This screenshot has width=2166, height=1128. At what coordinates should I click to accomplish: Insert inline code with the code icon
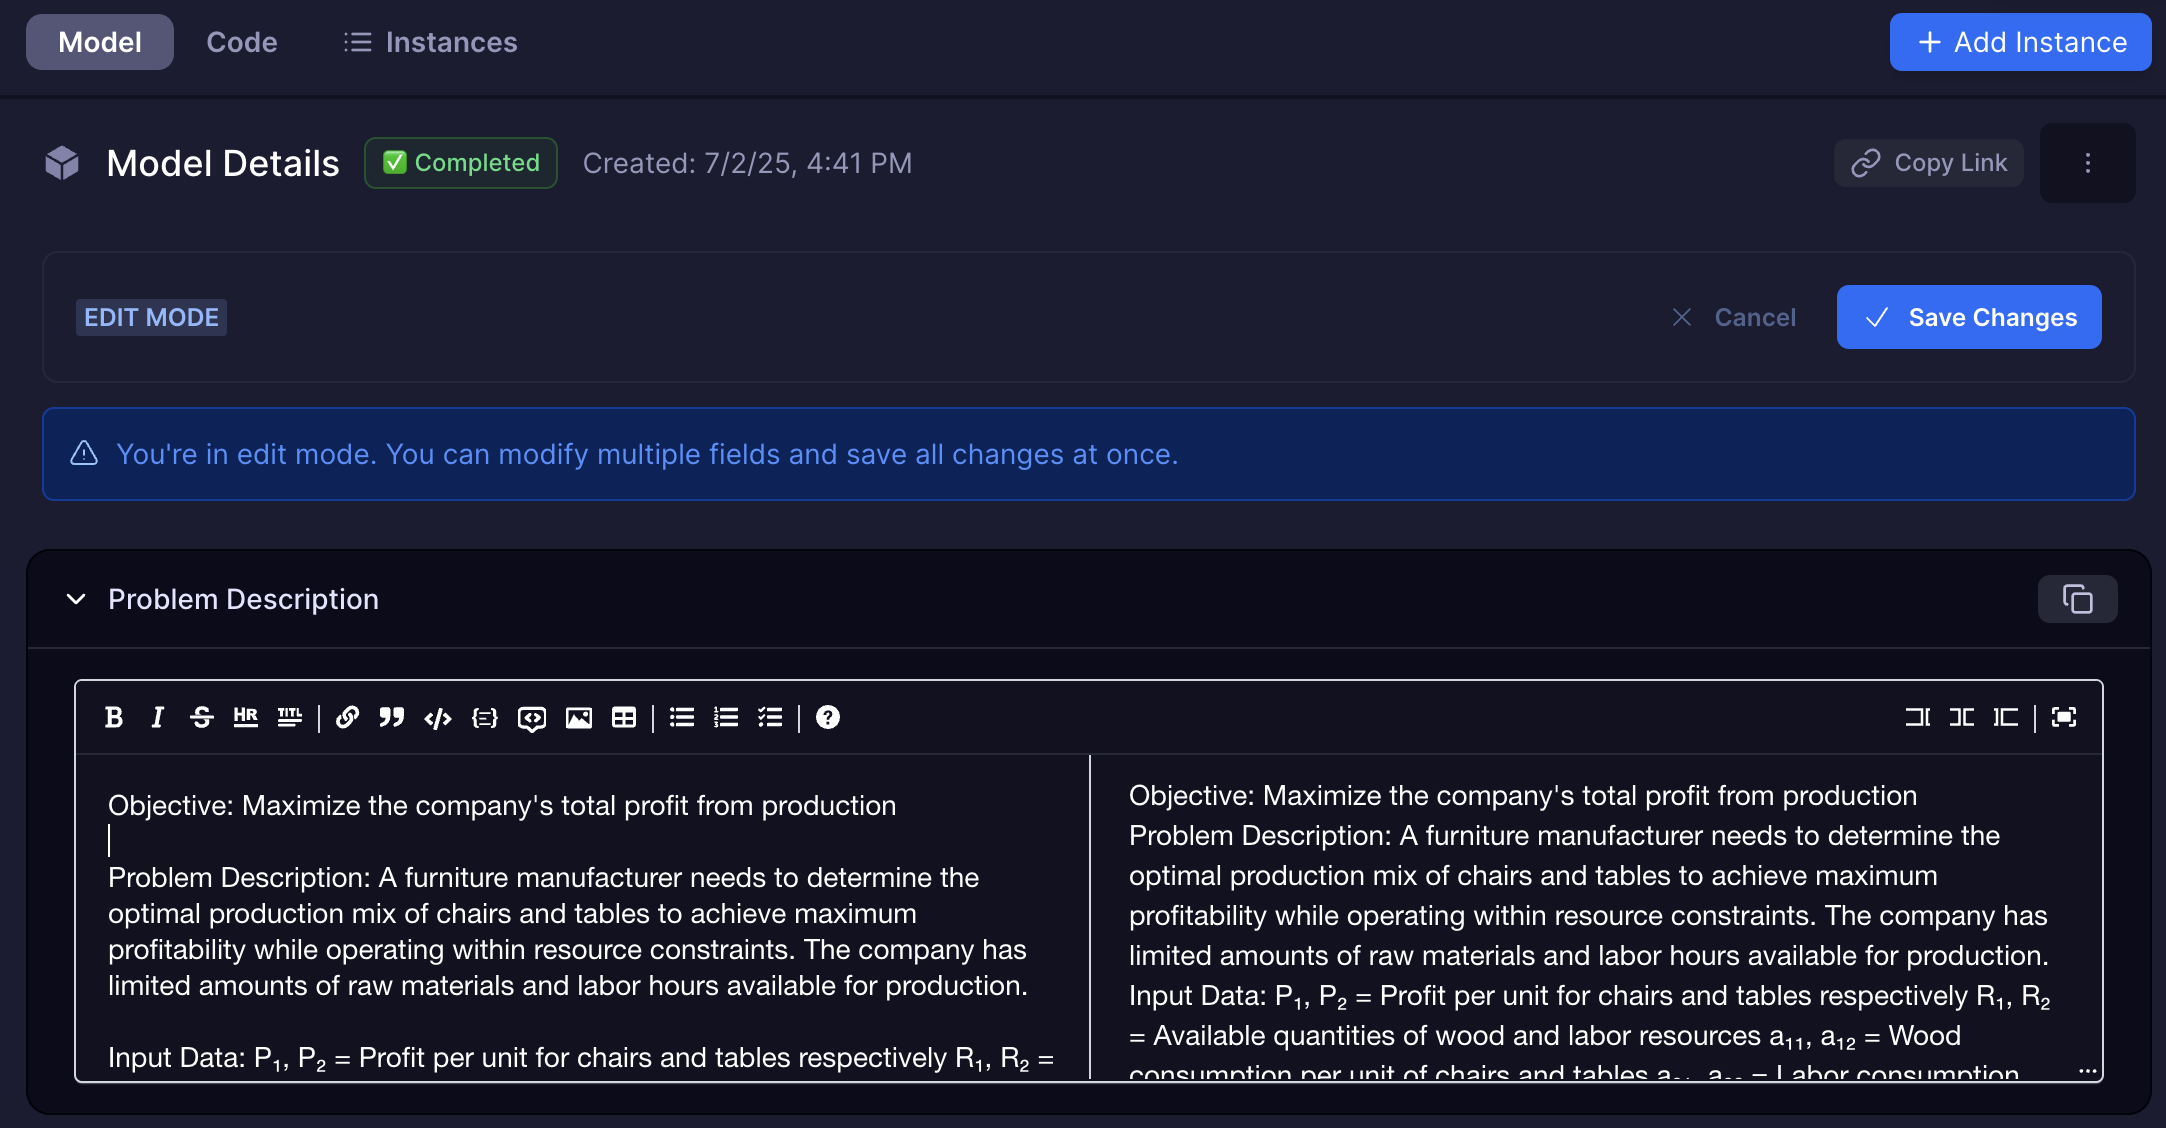(x=437, y=717)
